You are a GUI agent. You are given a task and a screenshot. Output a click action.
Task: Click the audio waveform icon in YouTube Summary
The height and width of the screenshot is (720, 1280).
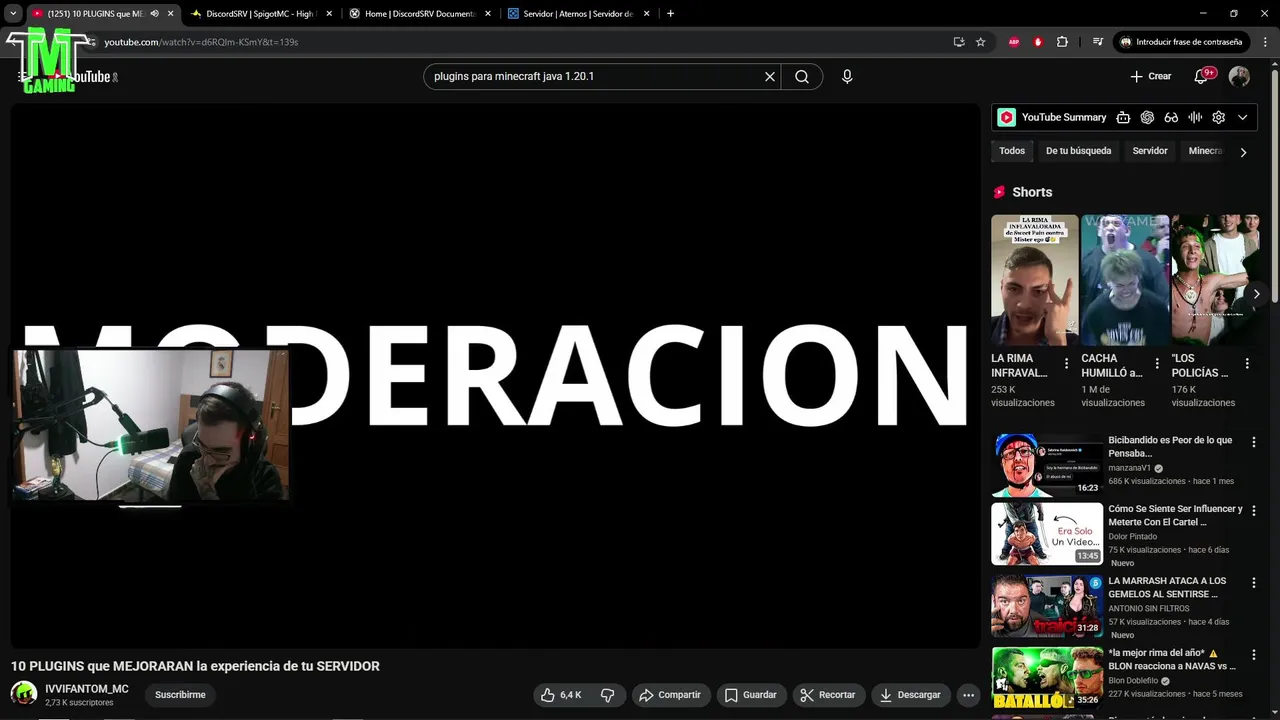[x=1195, y=117]
